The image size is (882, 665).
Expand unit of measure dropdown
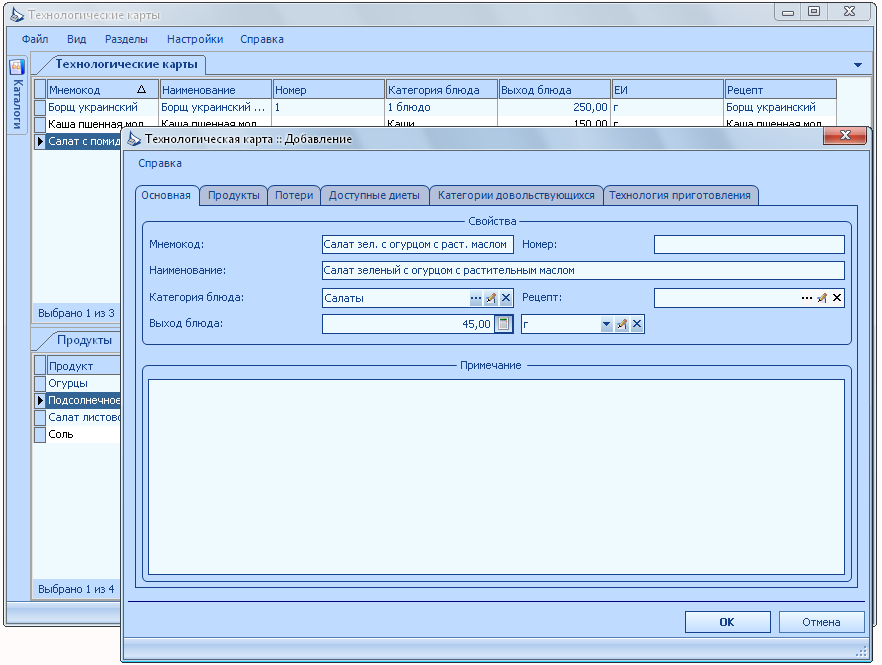[x=606, y=324]
